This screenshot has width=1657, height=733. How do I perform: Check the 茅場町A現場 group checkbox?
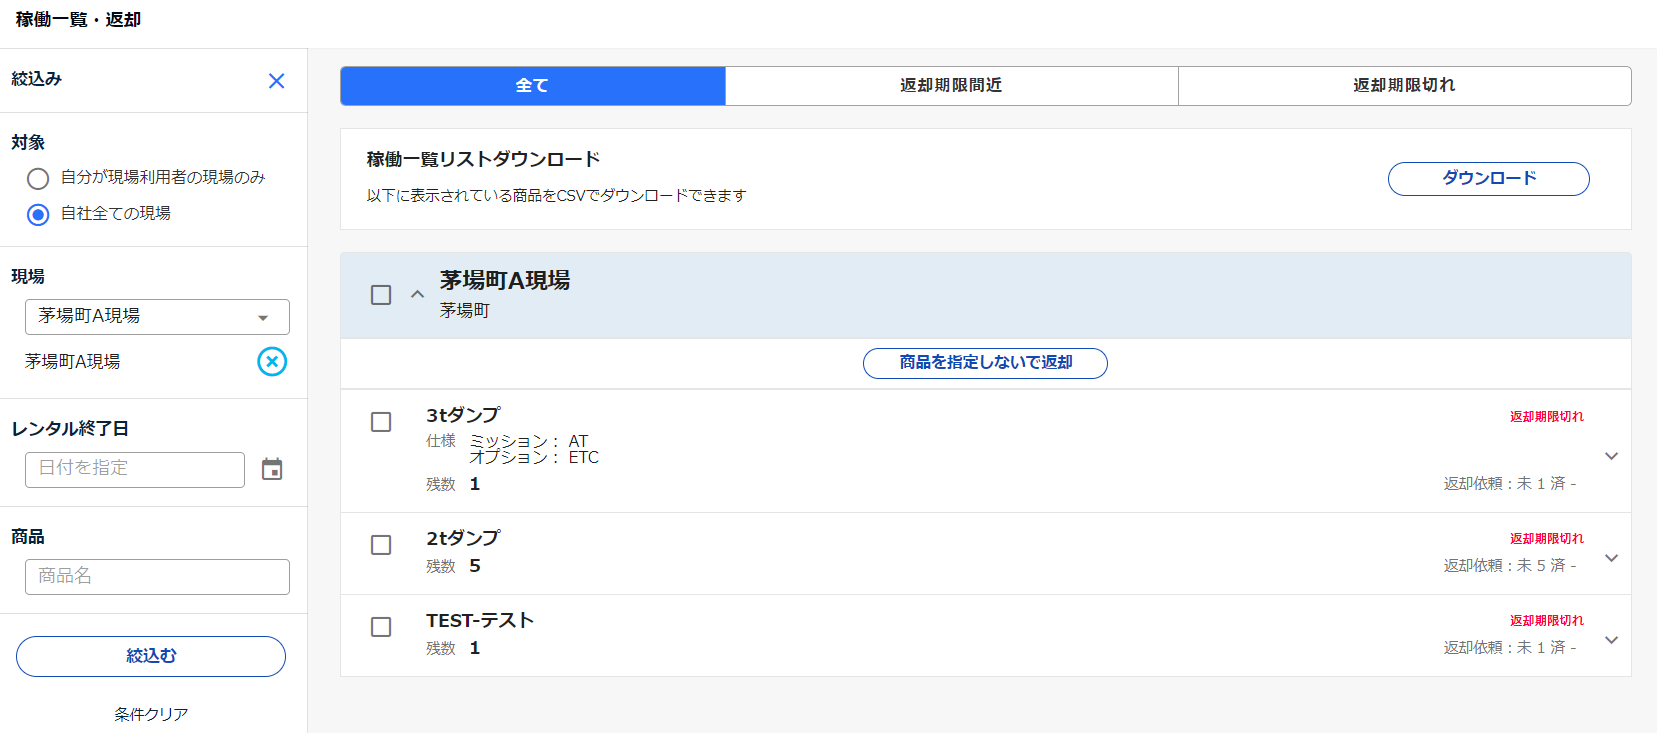[x=381, y=295]
